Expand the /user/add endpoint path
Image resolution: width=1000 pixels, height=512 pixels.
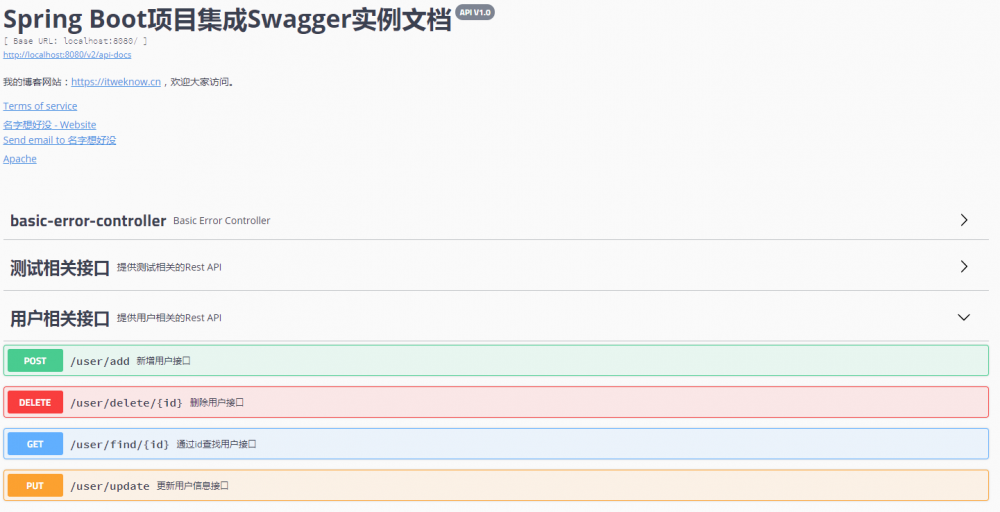click(x=99, y=362)
